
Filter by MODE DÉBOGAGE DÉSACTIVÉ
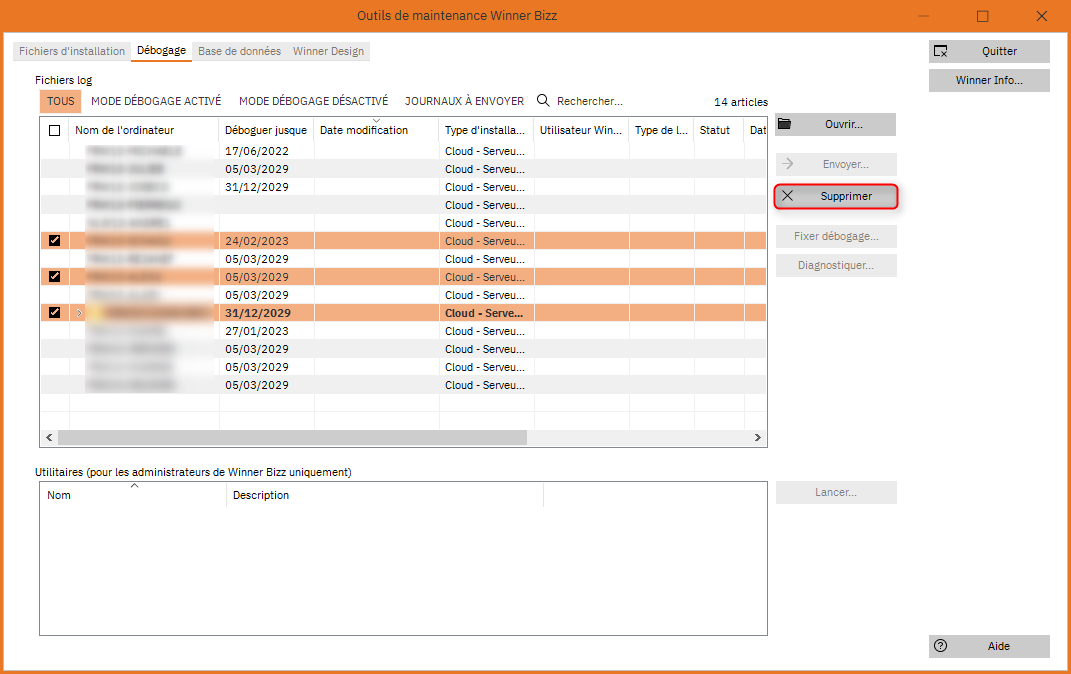[314, 101]
